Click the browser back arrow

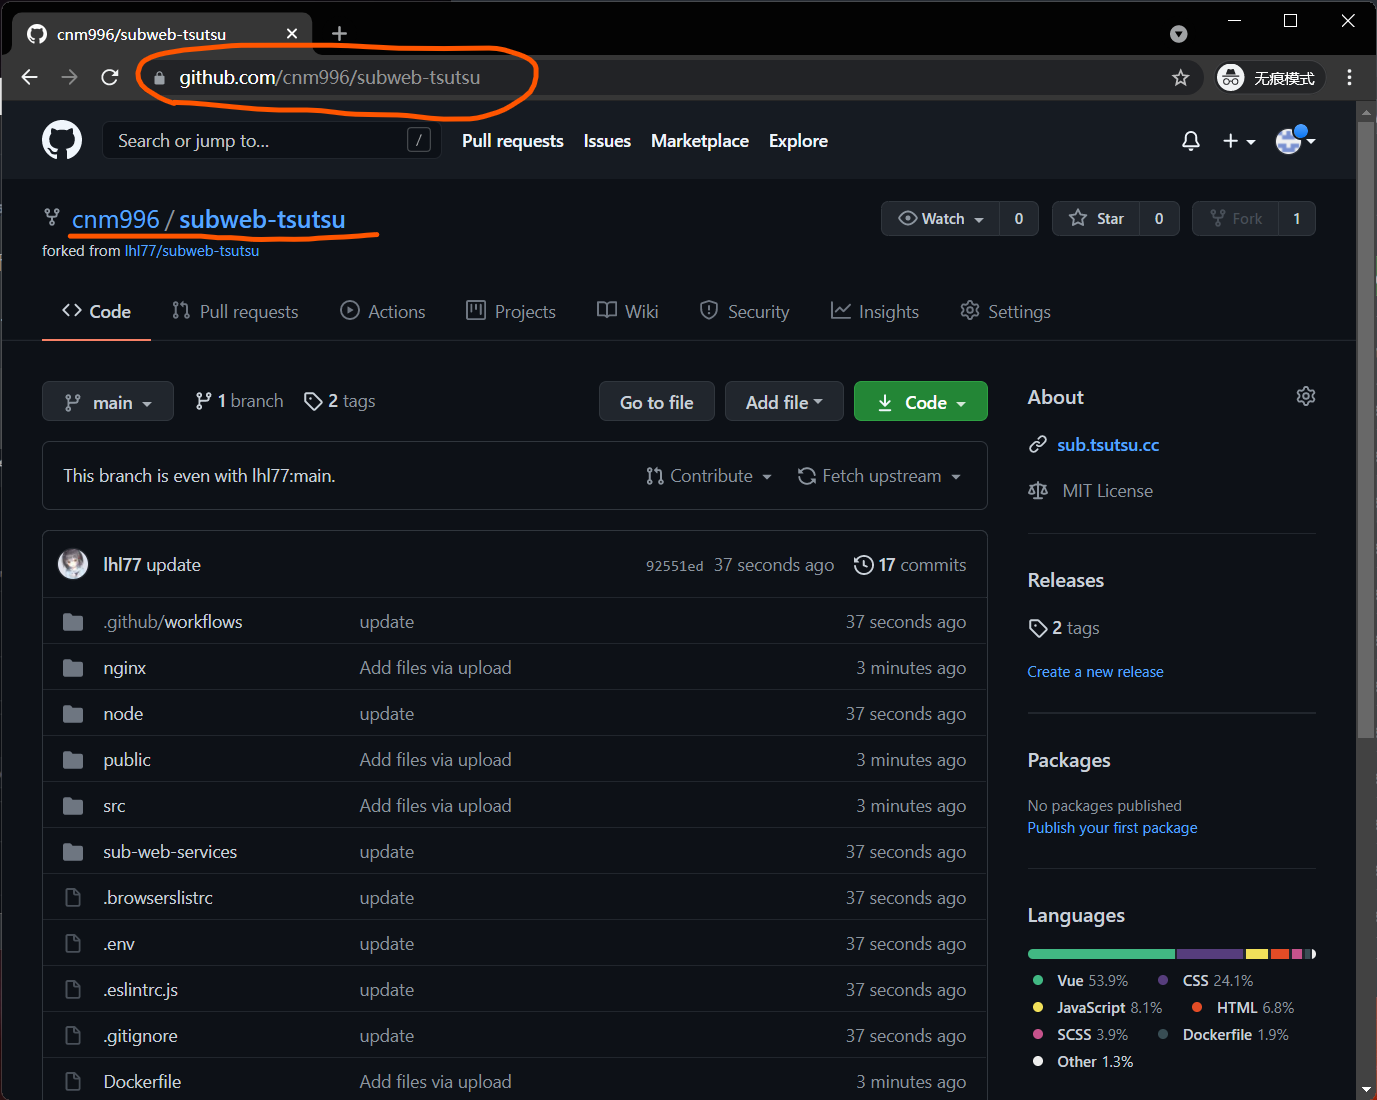(30, 77)
